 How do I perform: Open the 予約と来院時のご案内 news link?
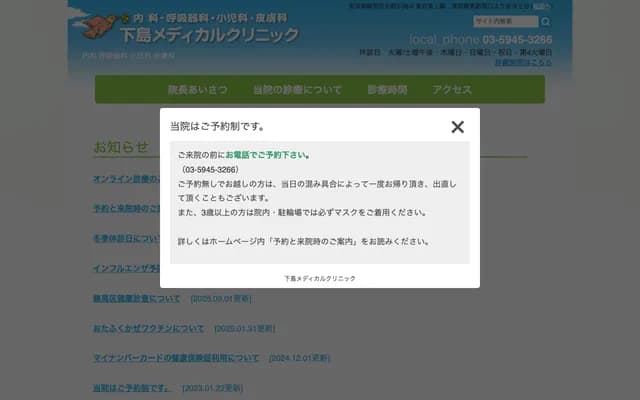click(x=126, y=208)
